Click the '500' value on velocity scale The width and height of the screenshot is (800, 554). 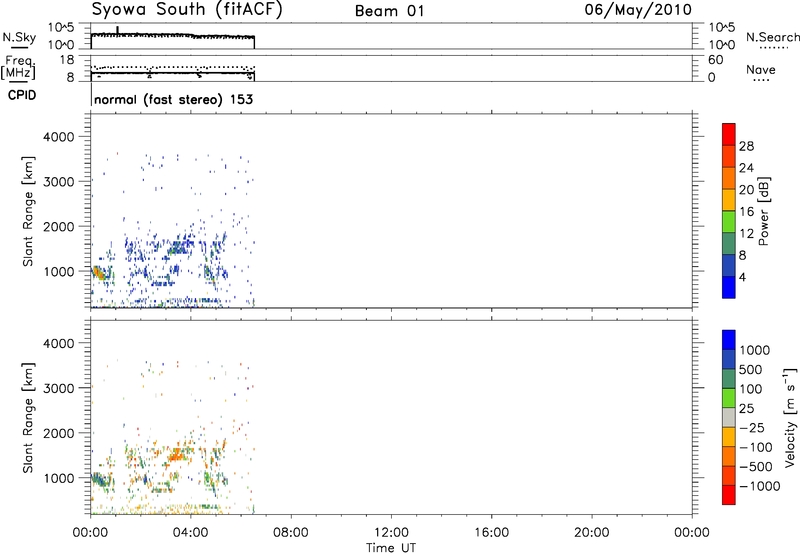(x=751, y=369)
